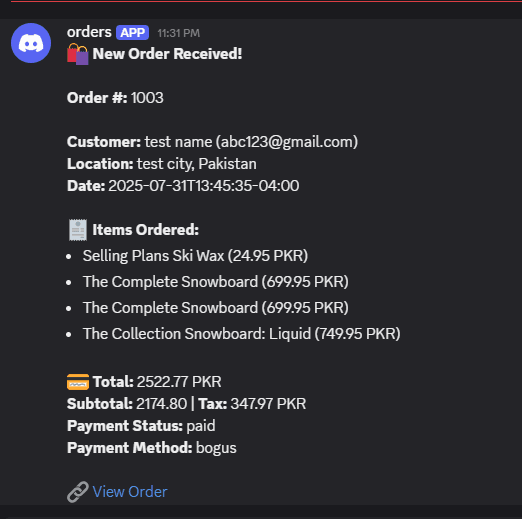Click the first The Complete Snowboard item

(215, 282)
